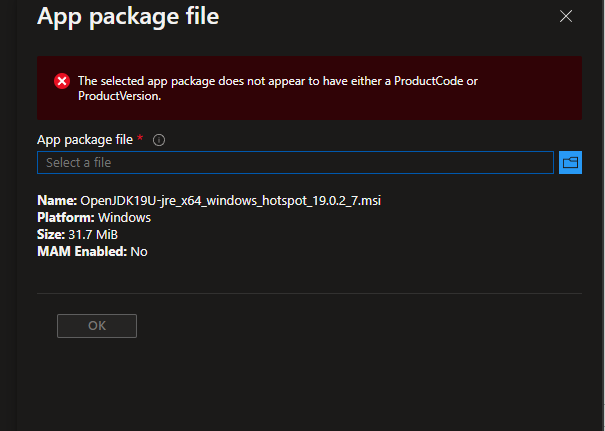605x431 pixels.
Task: Open the App package file info tooltip icon
Action: pos(159,140)
